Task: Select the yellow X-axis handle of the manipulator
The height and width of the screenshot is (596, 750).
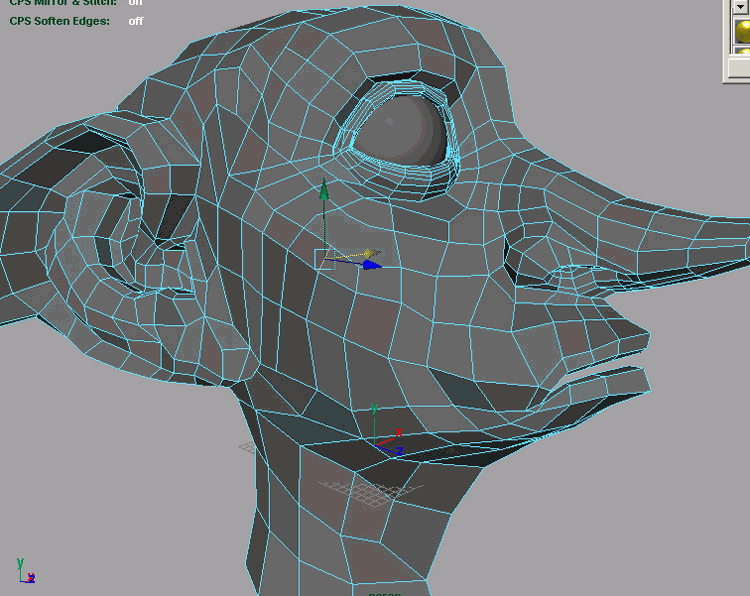Action: [x=368, y=254]
